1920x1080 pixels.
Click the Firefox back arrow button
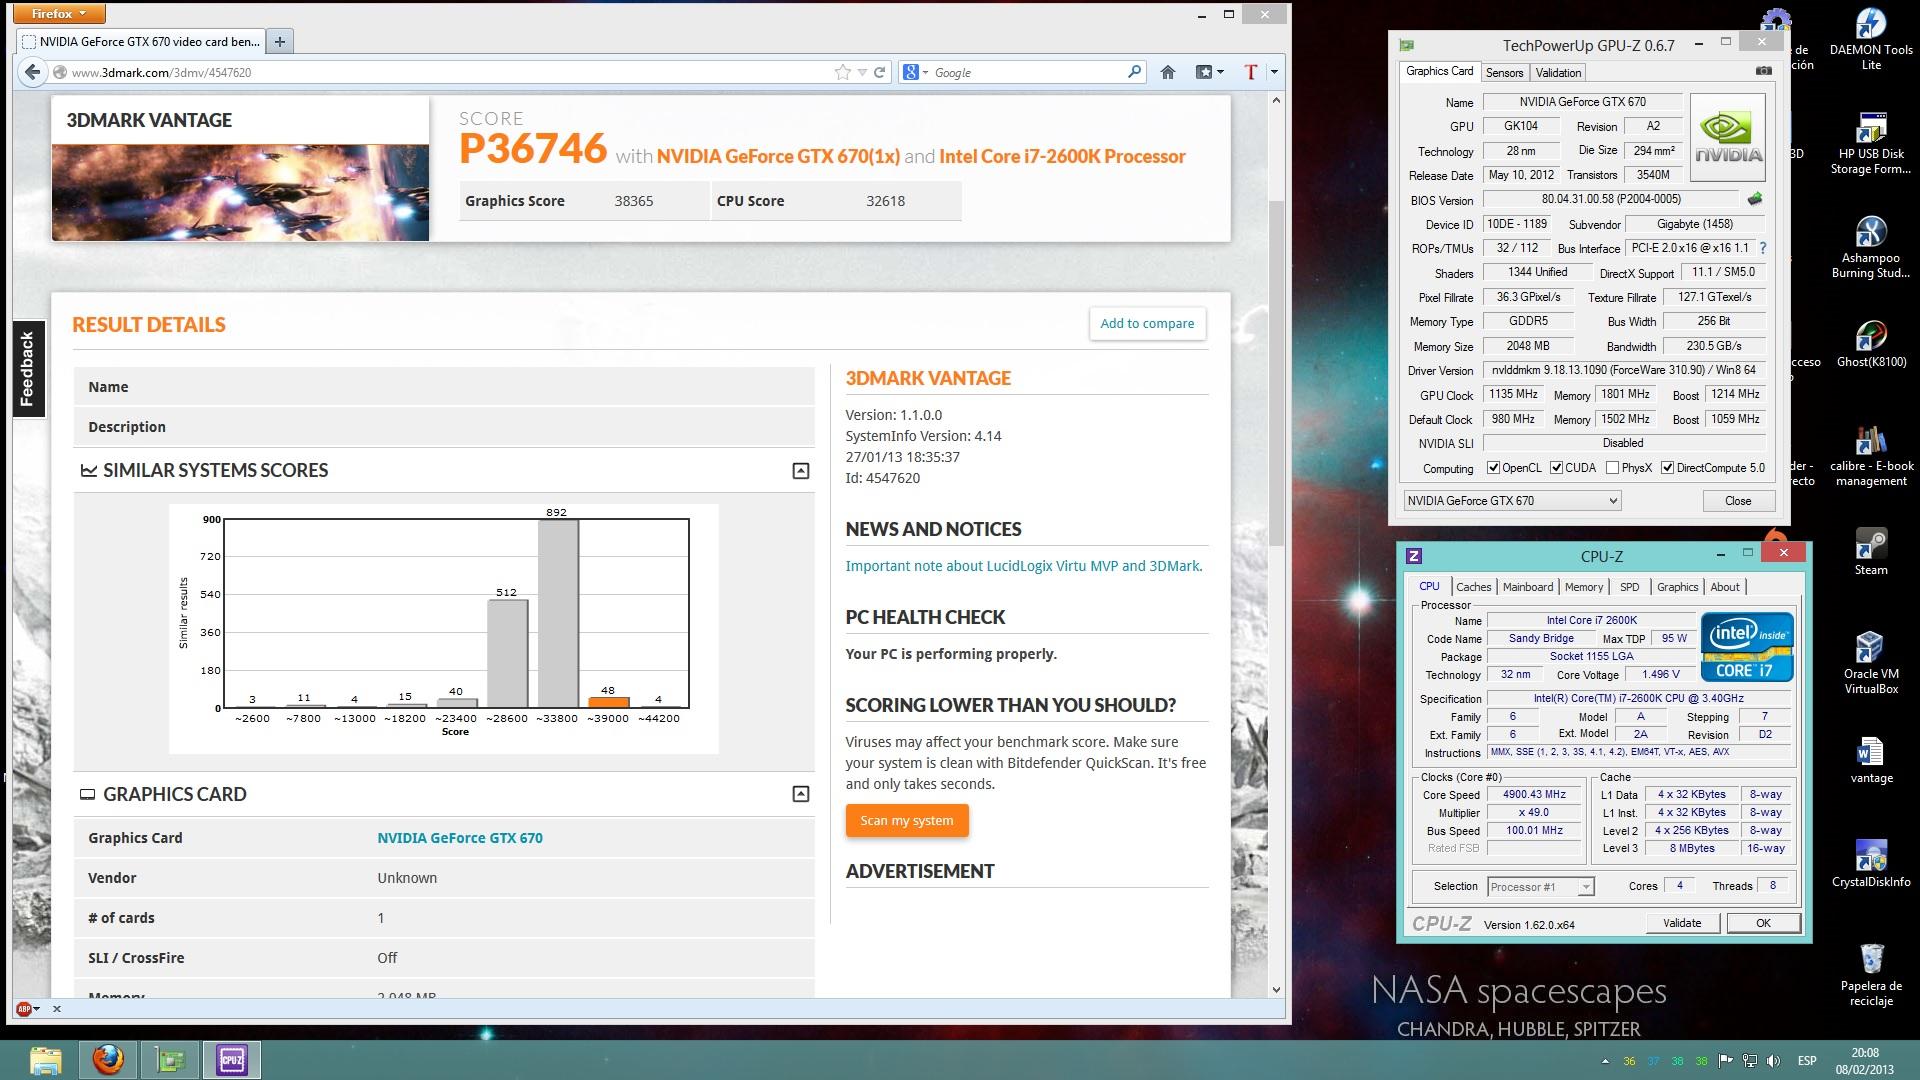[x=33, y=72]
